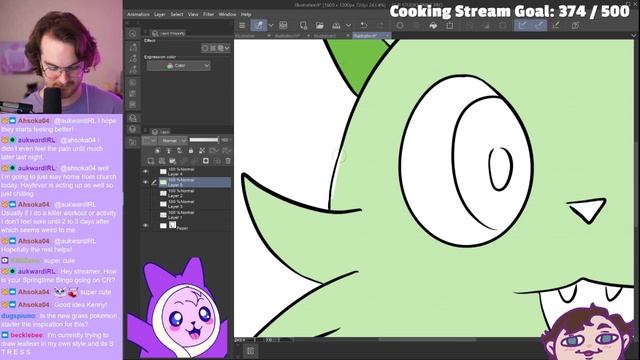Click the pen-edit icon near command bar end
The width and height of the screenshot is (640, 360).
[556, 25]
